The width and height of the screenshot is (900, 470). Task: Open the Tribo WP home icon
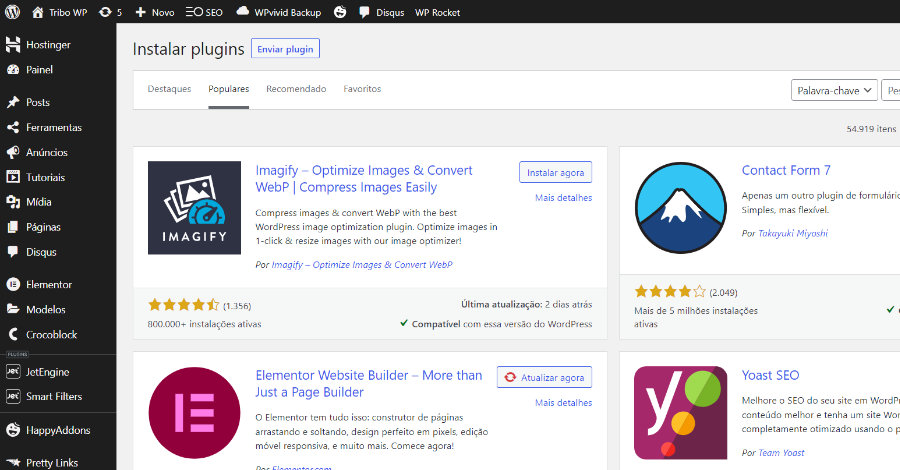pyautogui.click(x=37, y=12)
